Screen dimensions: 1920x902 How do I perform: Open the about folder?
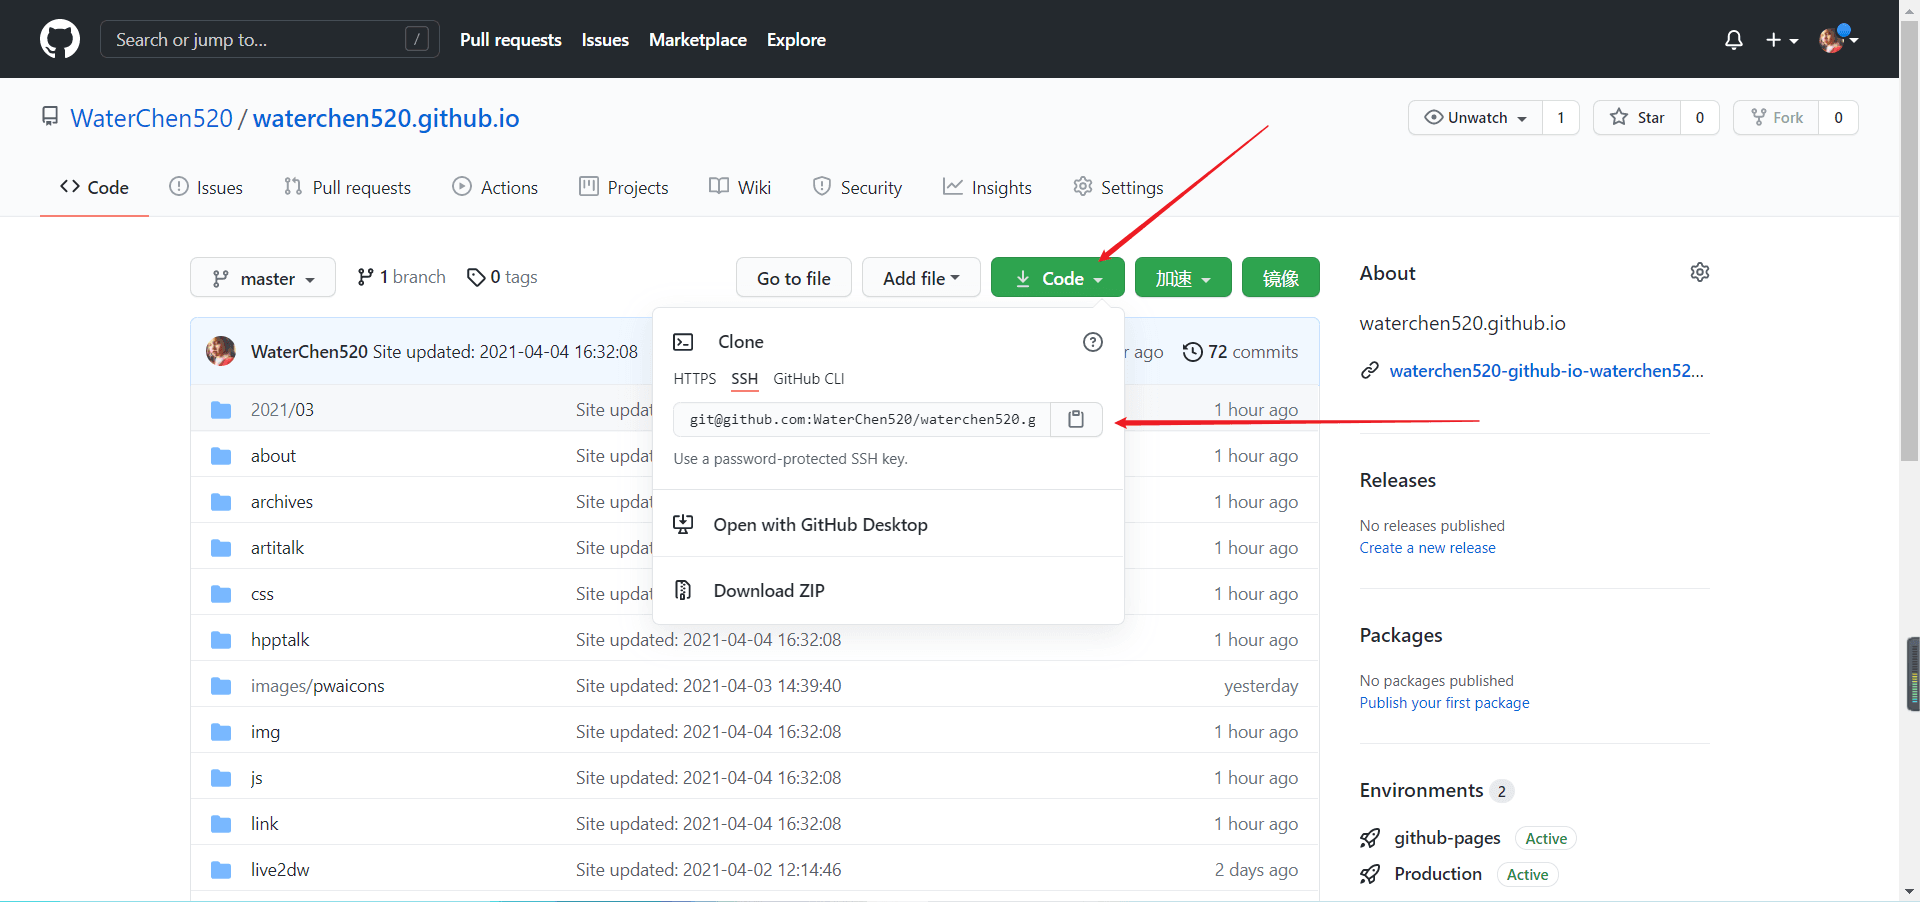(273, 456)
